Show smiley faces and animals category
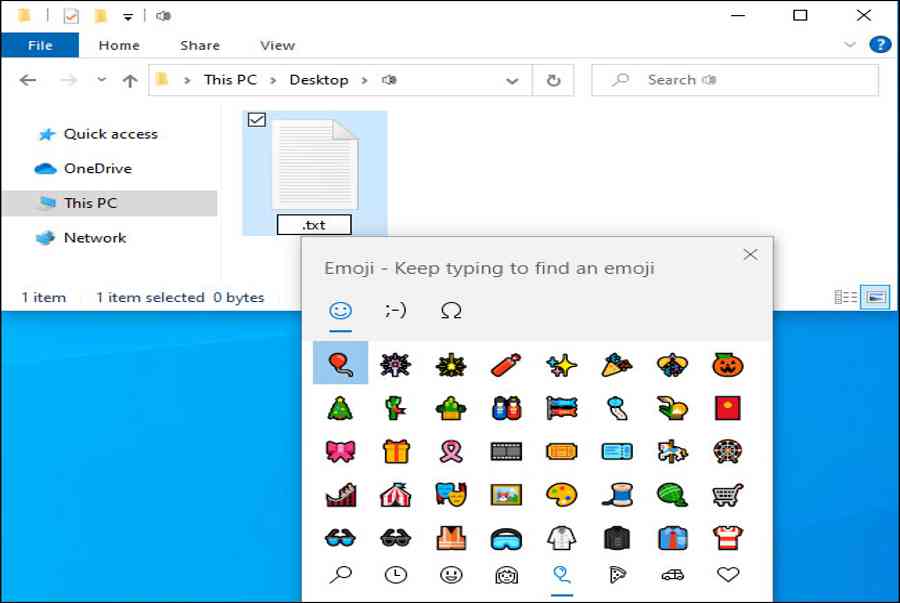The width and height of the screenshot is (900, 603). click(451, 574)
